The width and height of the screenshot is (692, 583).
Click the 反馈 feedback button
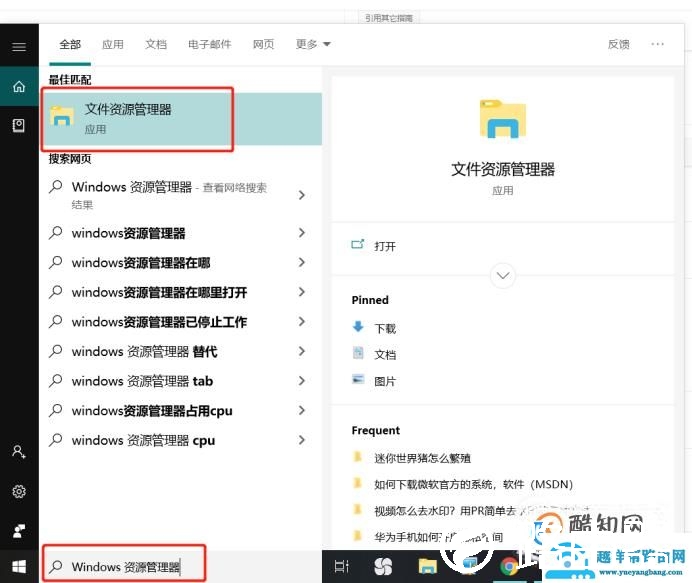tap(618, 44)
